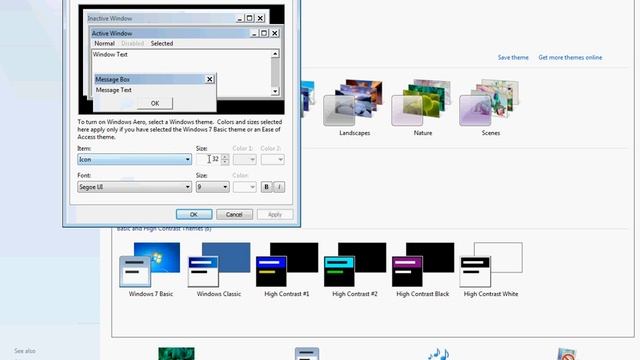This screenshot has height=360, width=640.
Task: Open the disabled Color 1 dropdown
Action: (244, 159)
